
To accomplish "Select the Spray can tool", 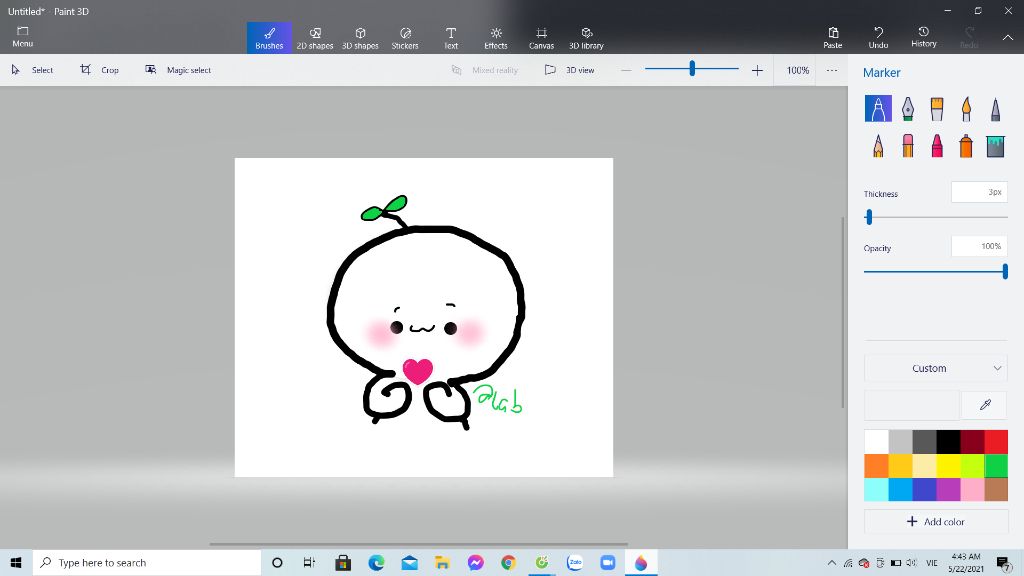I will (x=966, y=146).
